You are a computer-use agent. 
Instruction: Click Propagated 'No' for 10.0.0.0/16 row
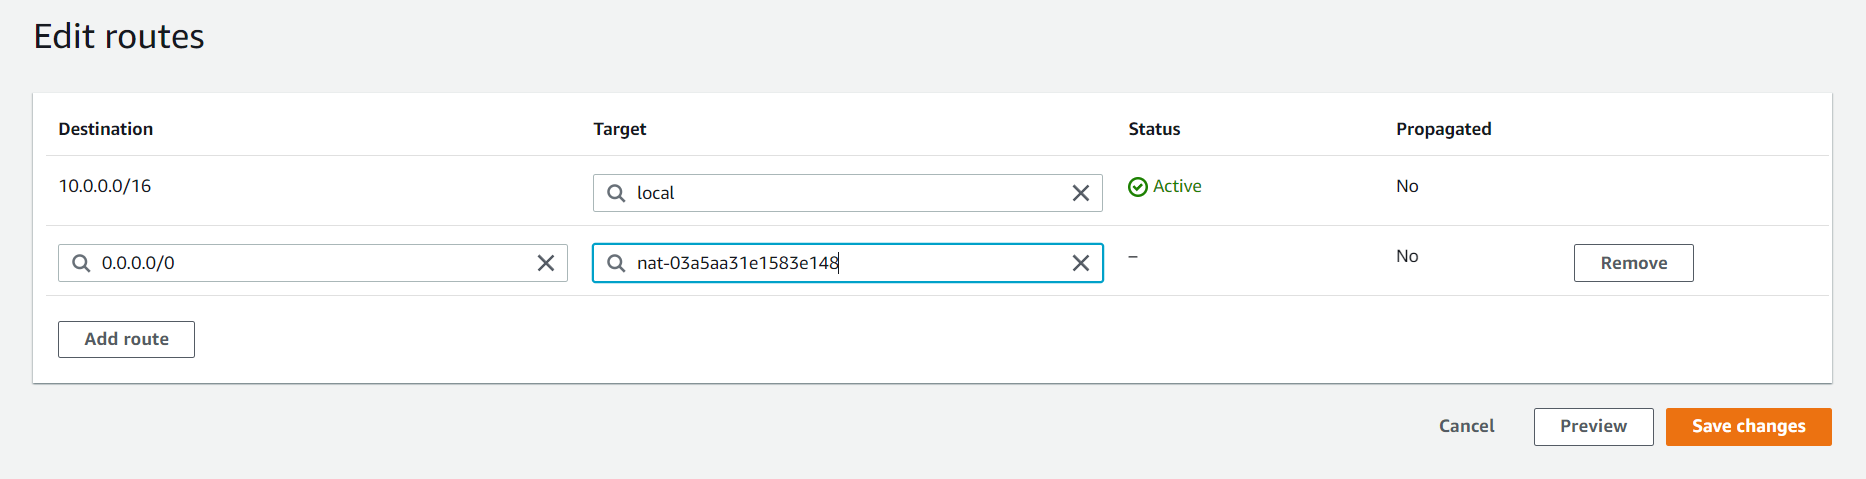tap(1407, 186)
